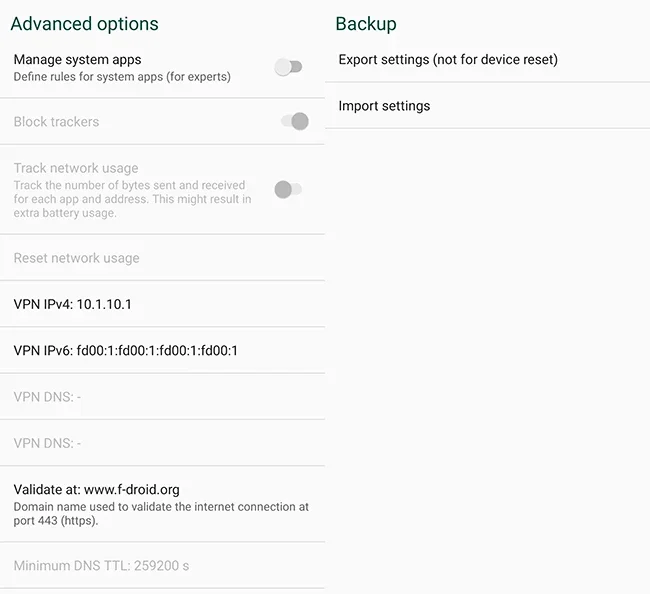The height and width of the screenshot is (594, 650).
Task: Open Validate at www.f-droid.org setting
Action: click(96, 490)
